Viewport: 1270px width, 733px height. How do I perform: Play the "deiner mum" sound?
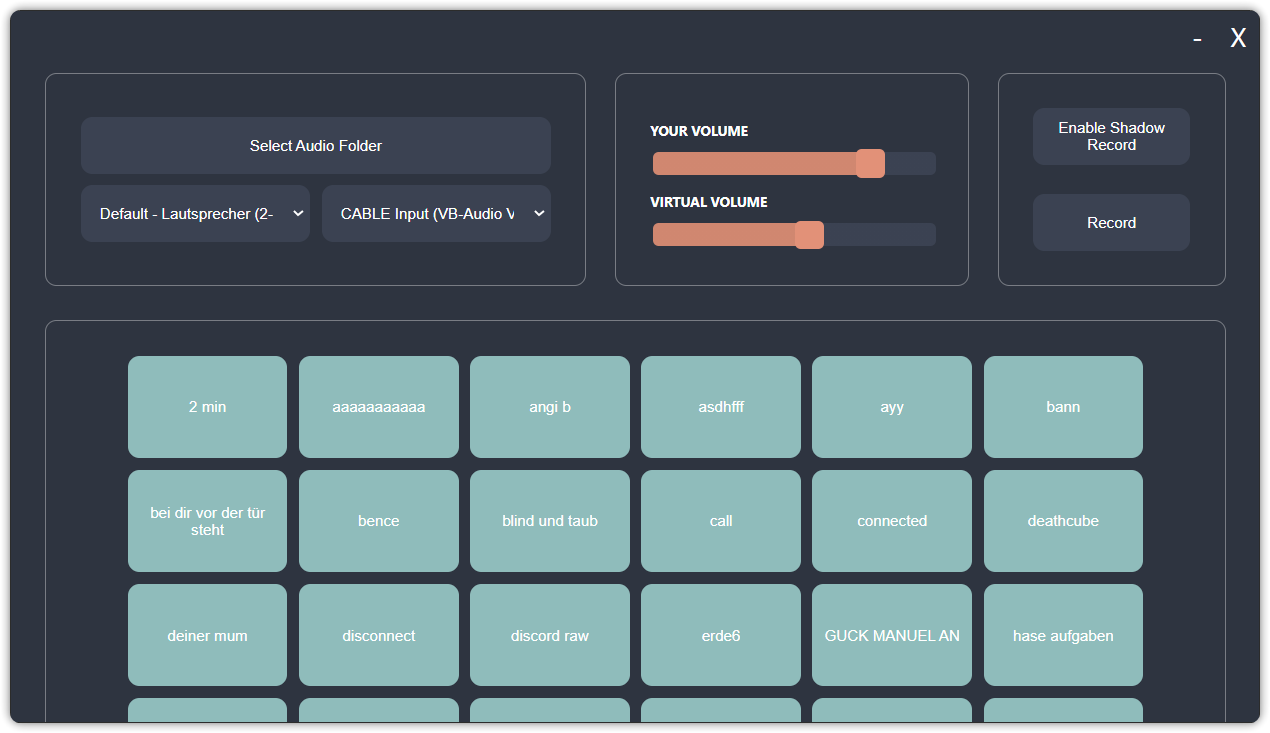click(207, 635)
